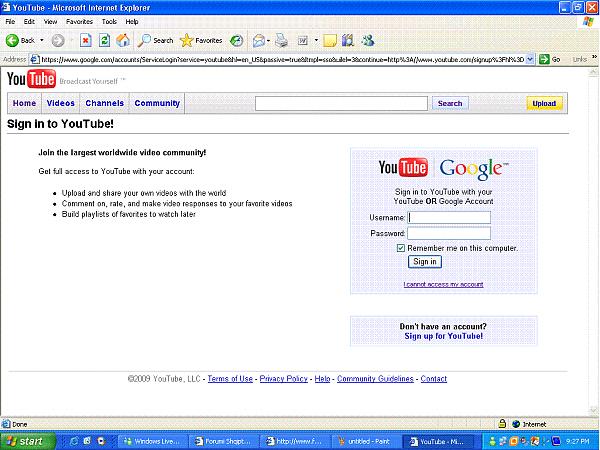The height and width of the screenshot is (450, 600).
Task: Open the Edit menu
Action: coord(29,21)
